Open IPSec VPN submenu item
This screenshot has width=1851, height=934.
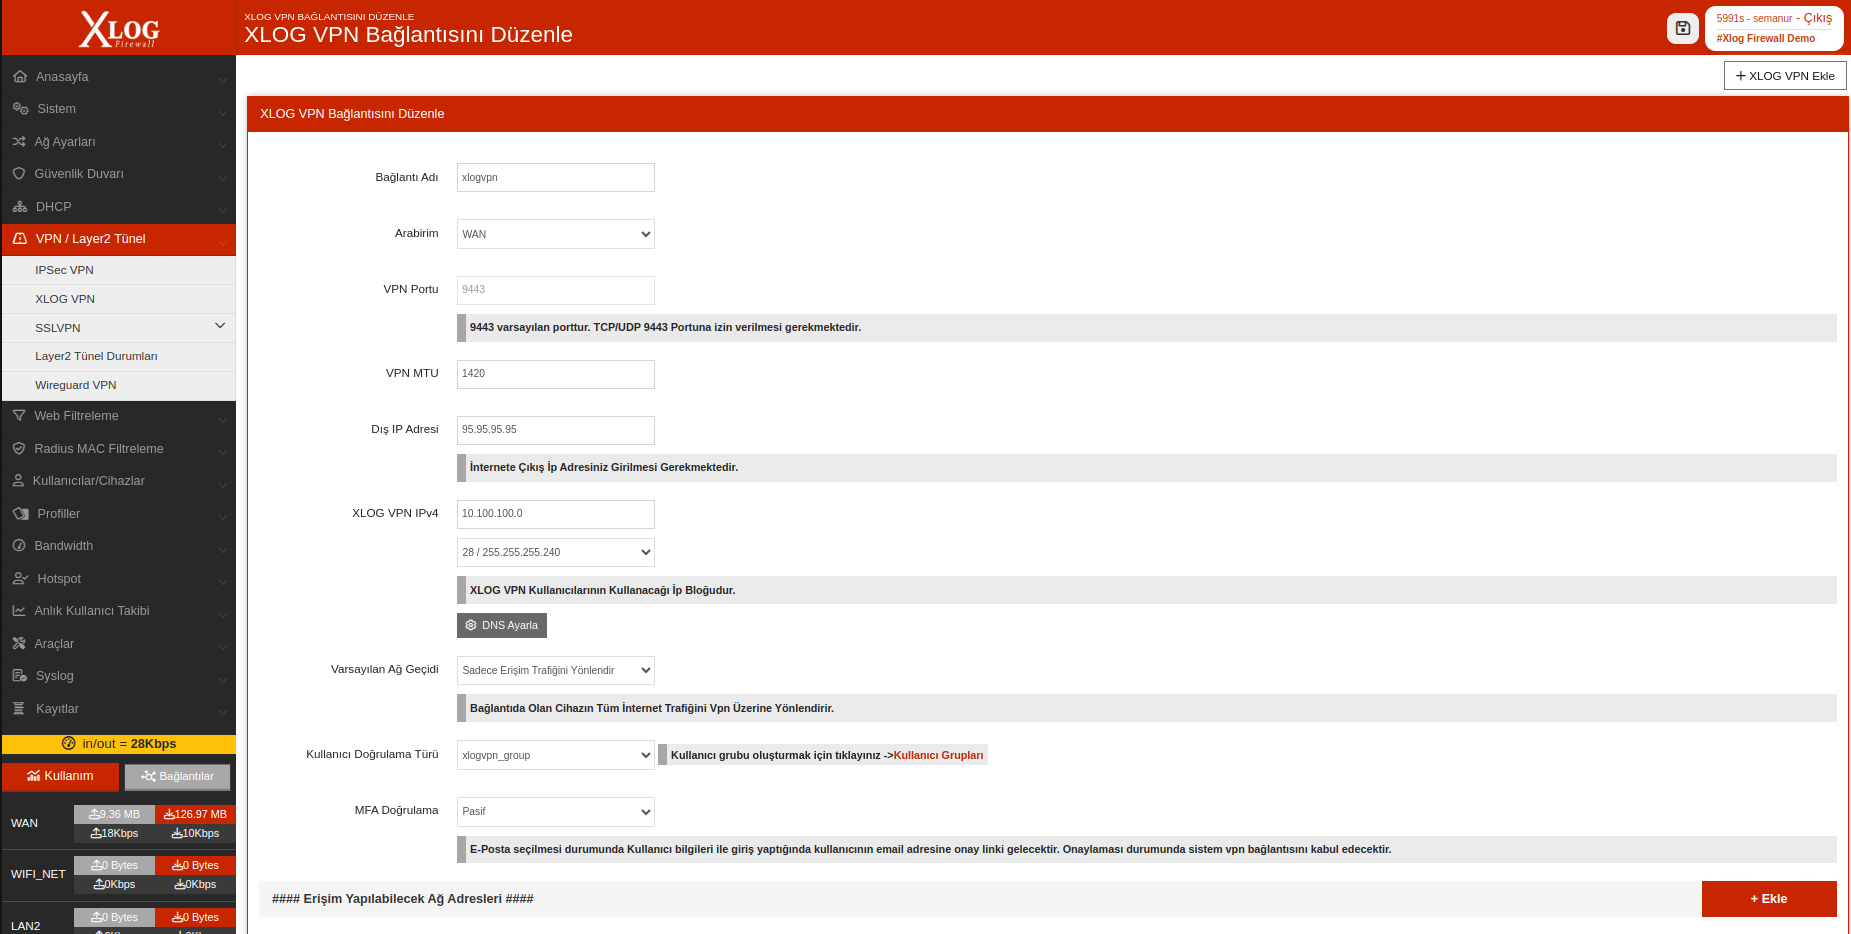pos(119,270)
